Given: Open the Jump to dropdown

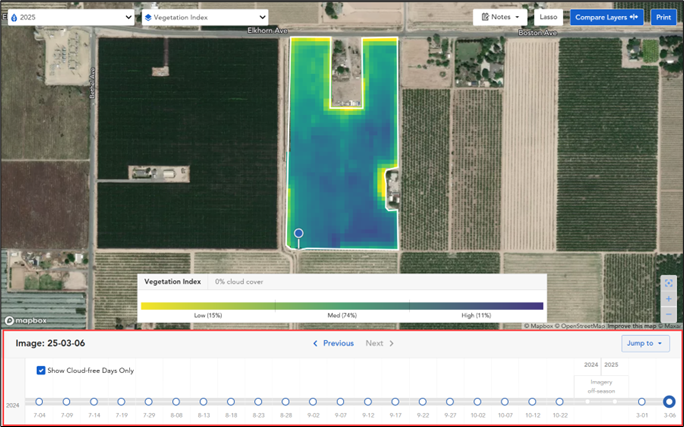Looking at the screenshot, I should point(645,343).
